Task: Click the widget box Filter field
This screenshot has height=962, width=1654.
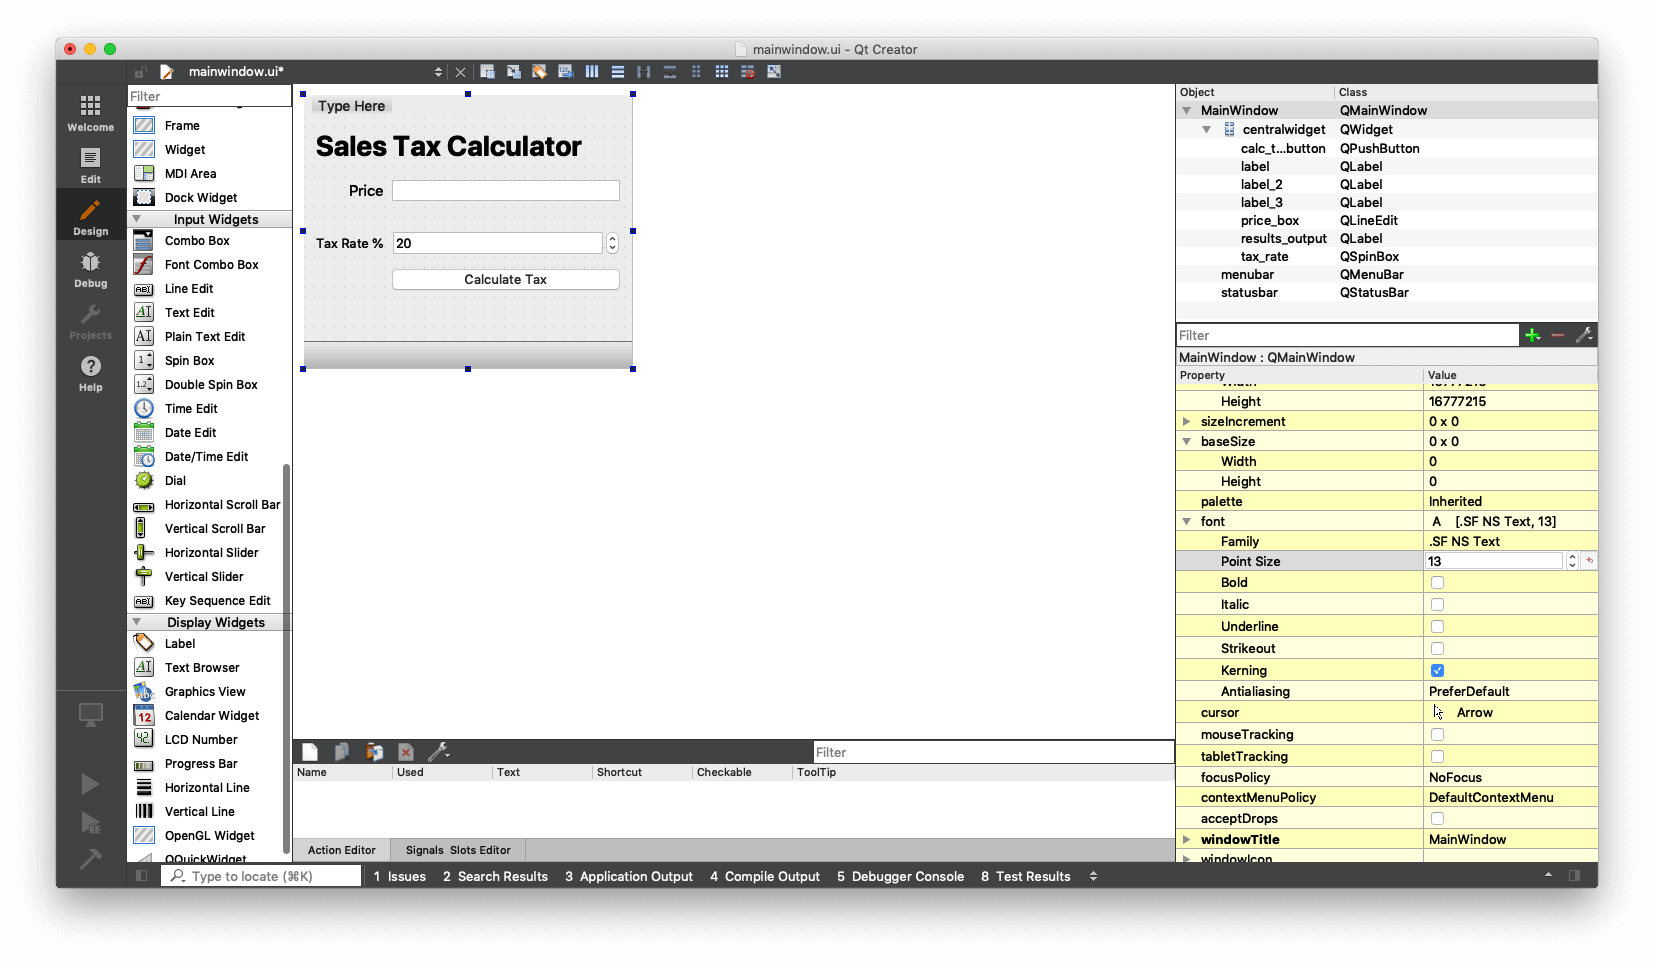Action: coord(210,96)
